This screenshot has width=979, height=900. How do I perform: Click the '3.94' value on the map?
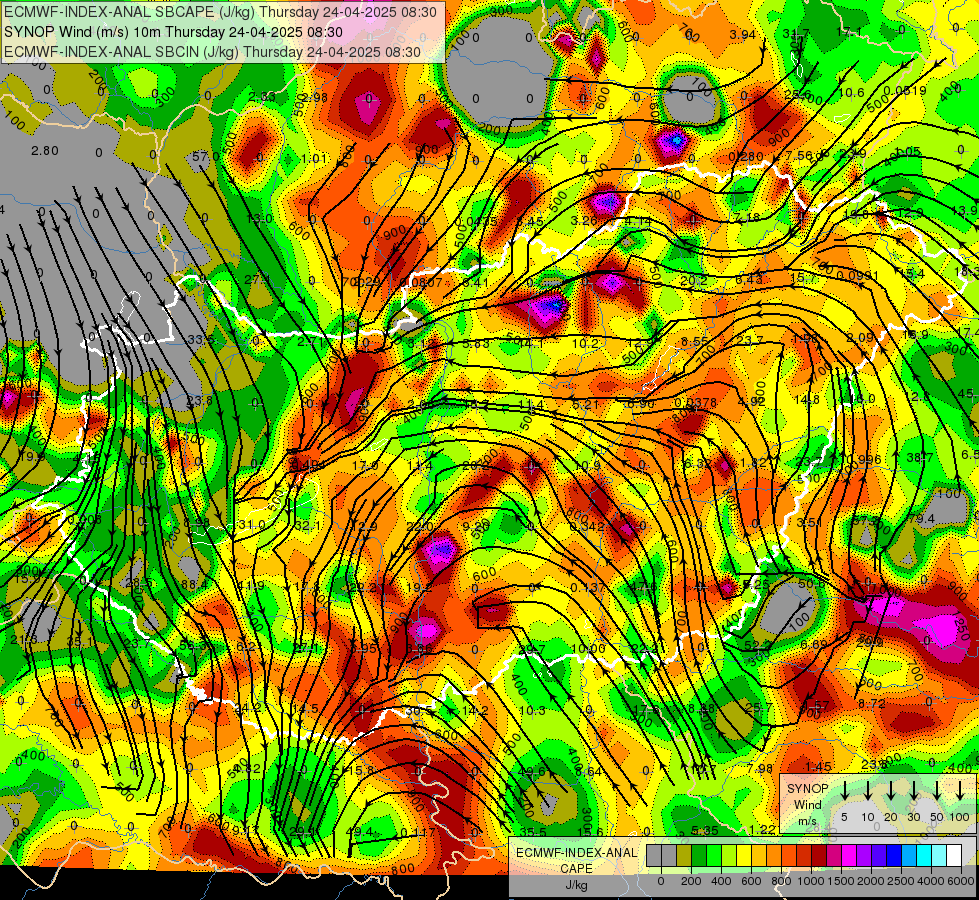[742, 34]
